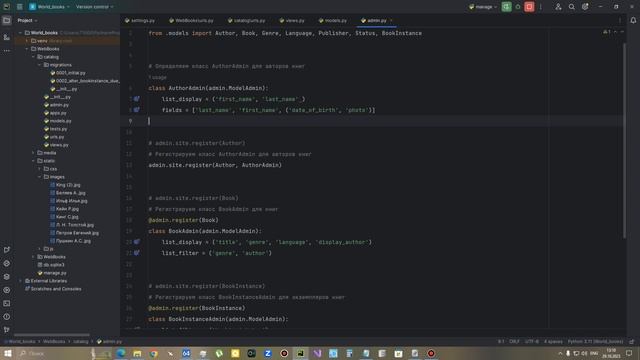Open the manage run configuration dropdown
Viewport: 640px width, 360px height.
[x=483, y=7]
